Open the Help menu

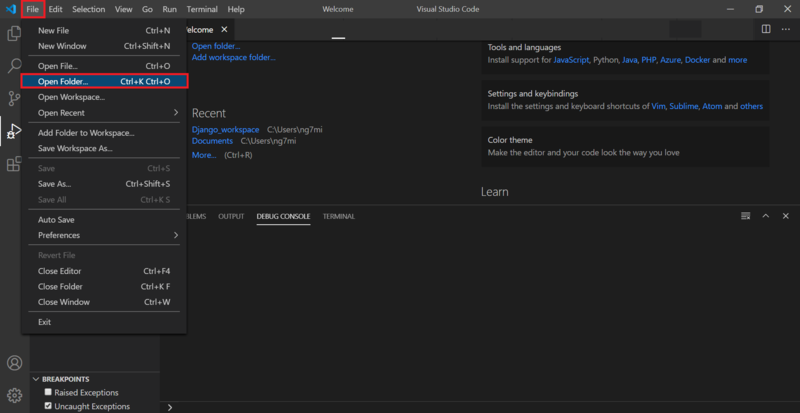pos(236,9)
